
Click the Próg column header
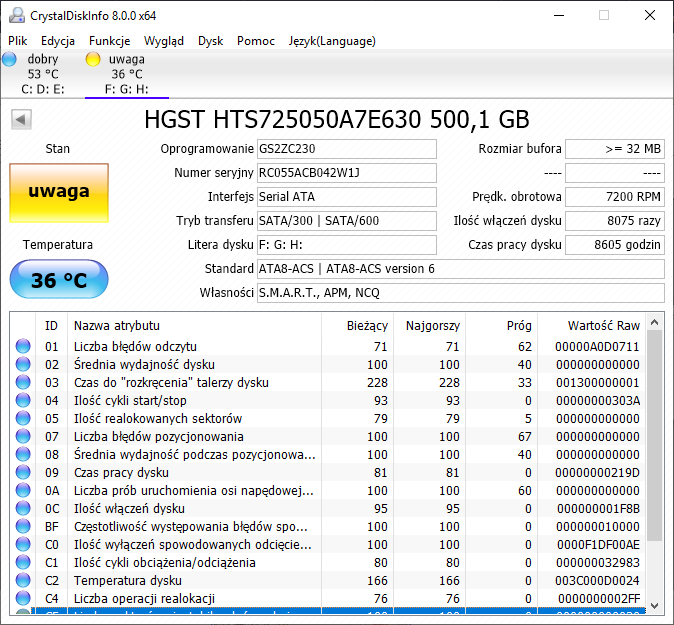pos(501,325)
